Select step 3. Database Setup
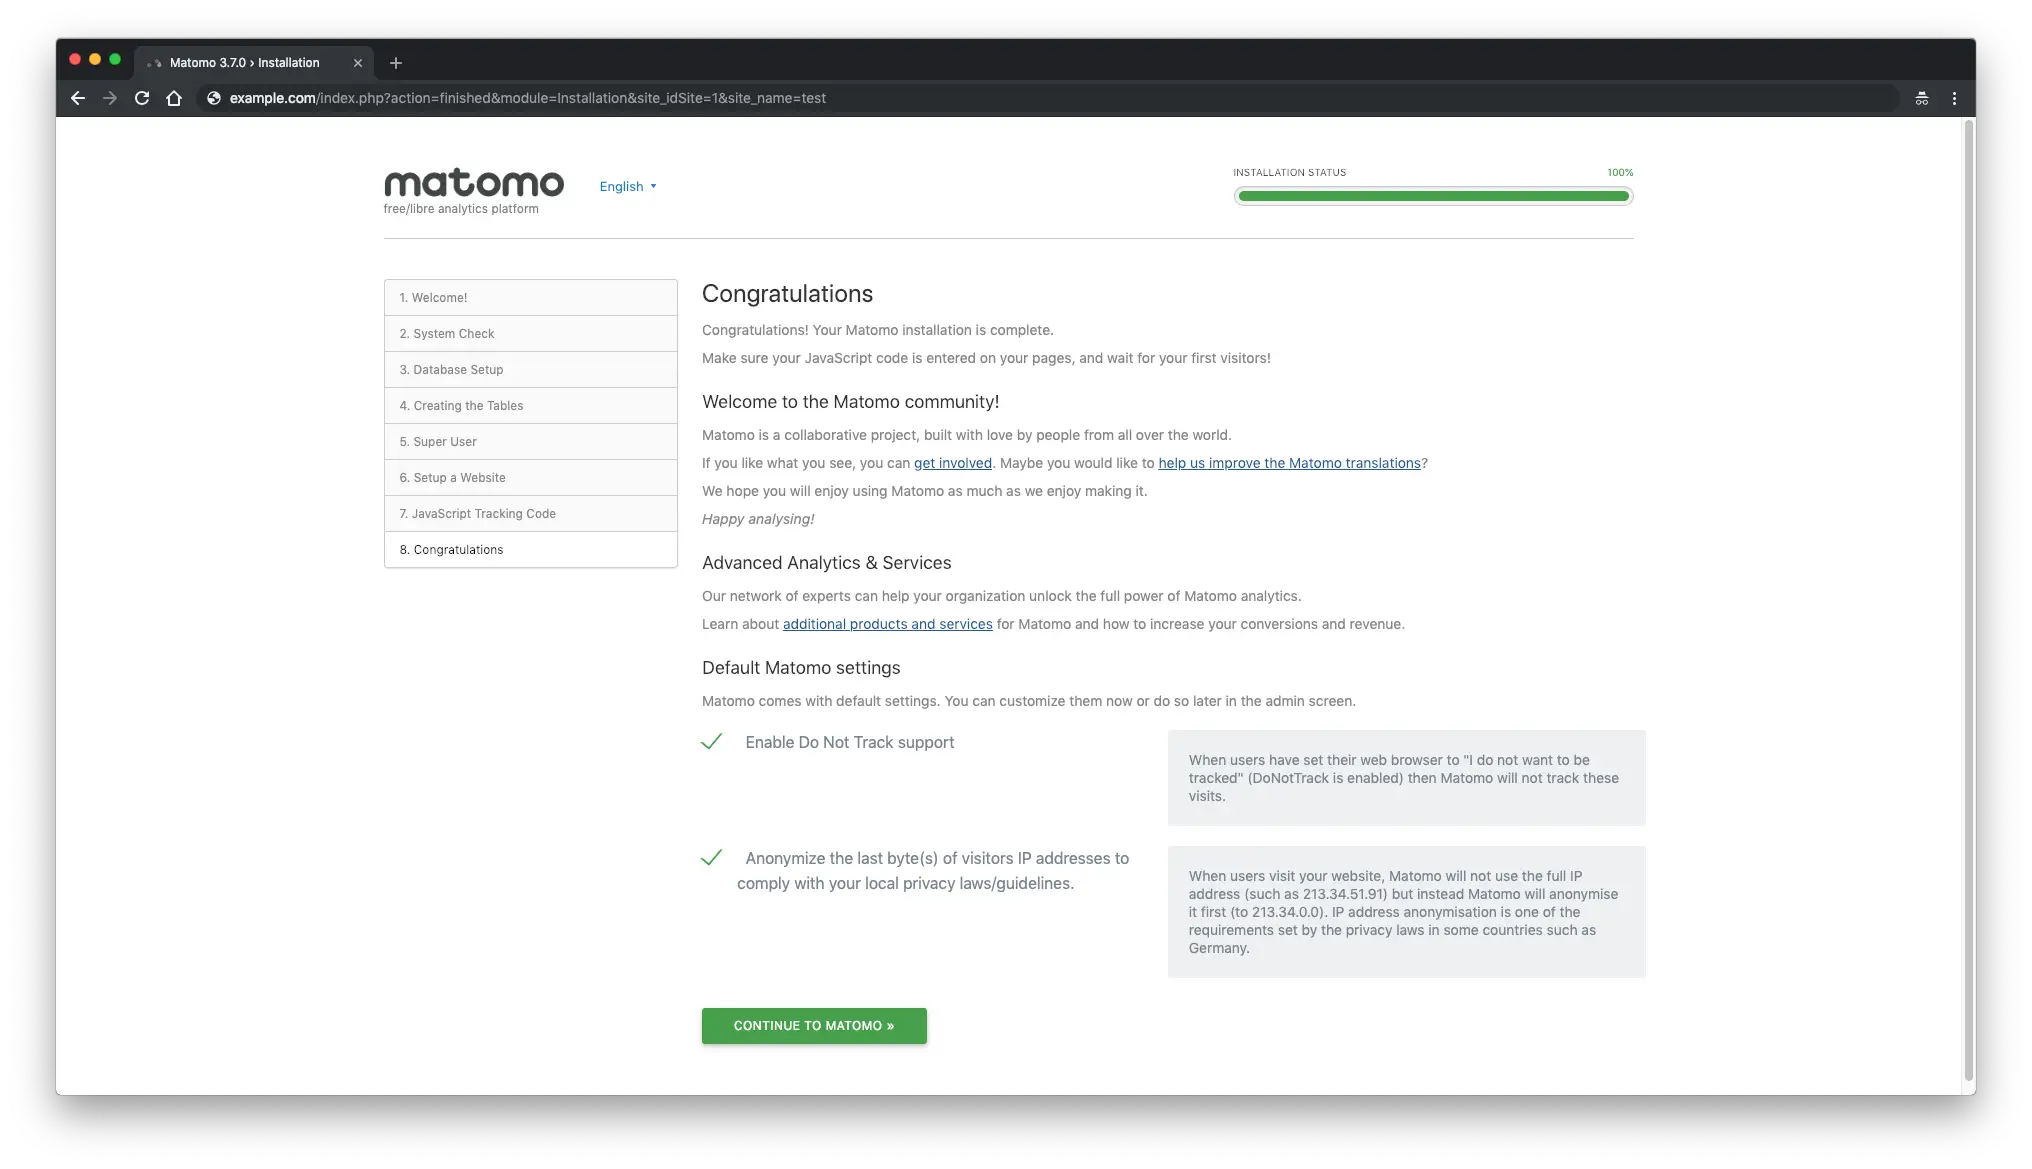 pyautogui.click(x=530, y=370)
